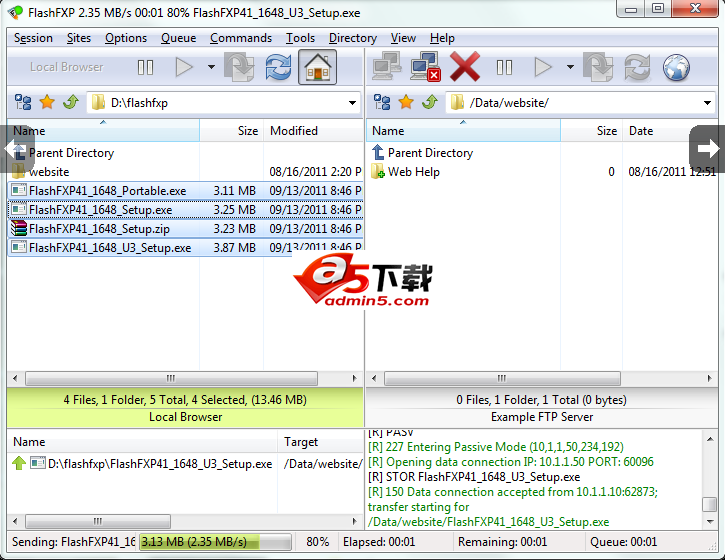725x560 pixels.
Task: Refresh the local browser listing
Action: (x=278, y=68)
